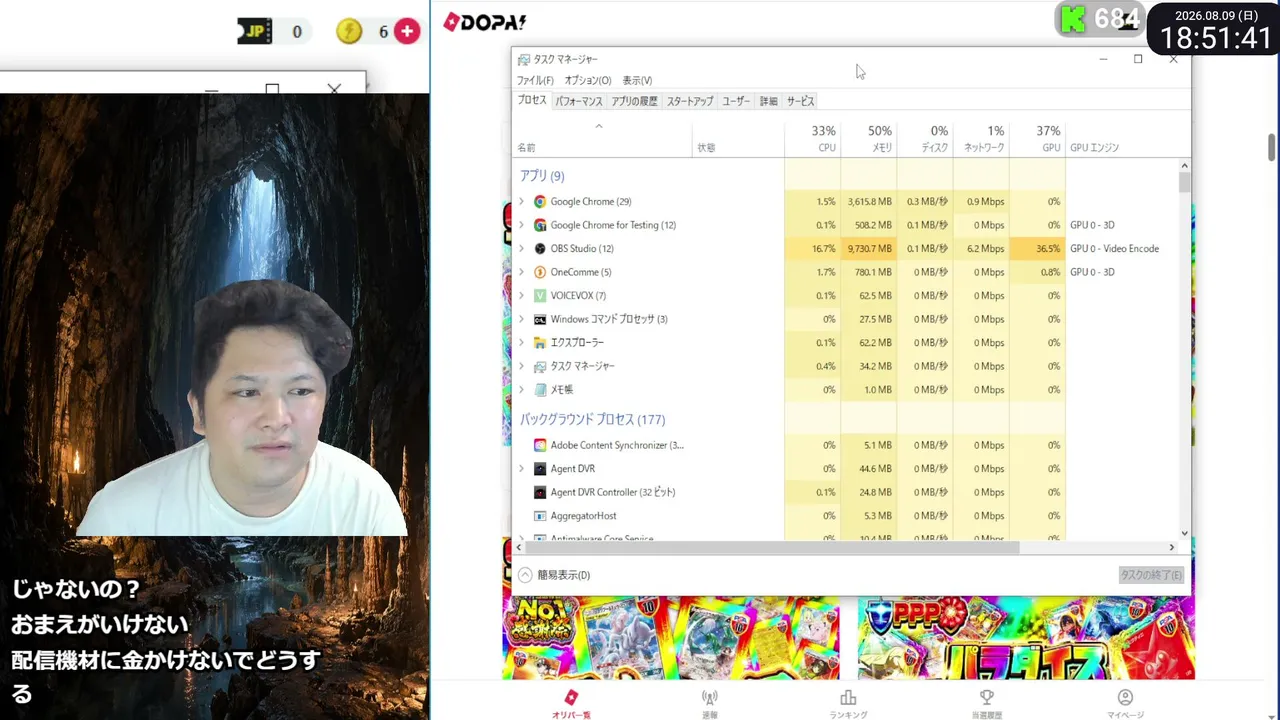Click the red plus icon beside the coin count
Image resolution: width=1280 pixels, height=720 pixels.
406,31
